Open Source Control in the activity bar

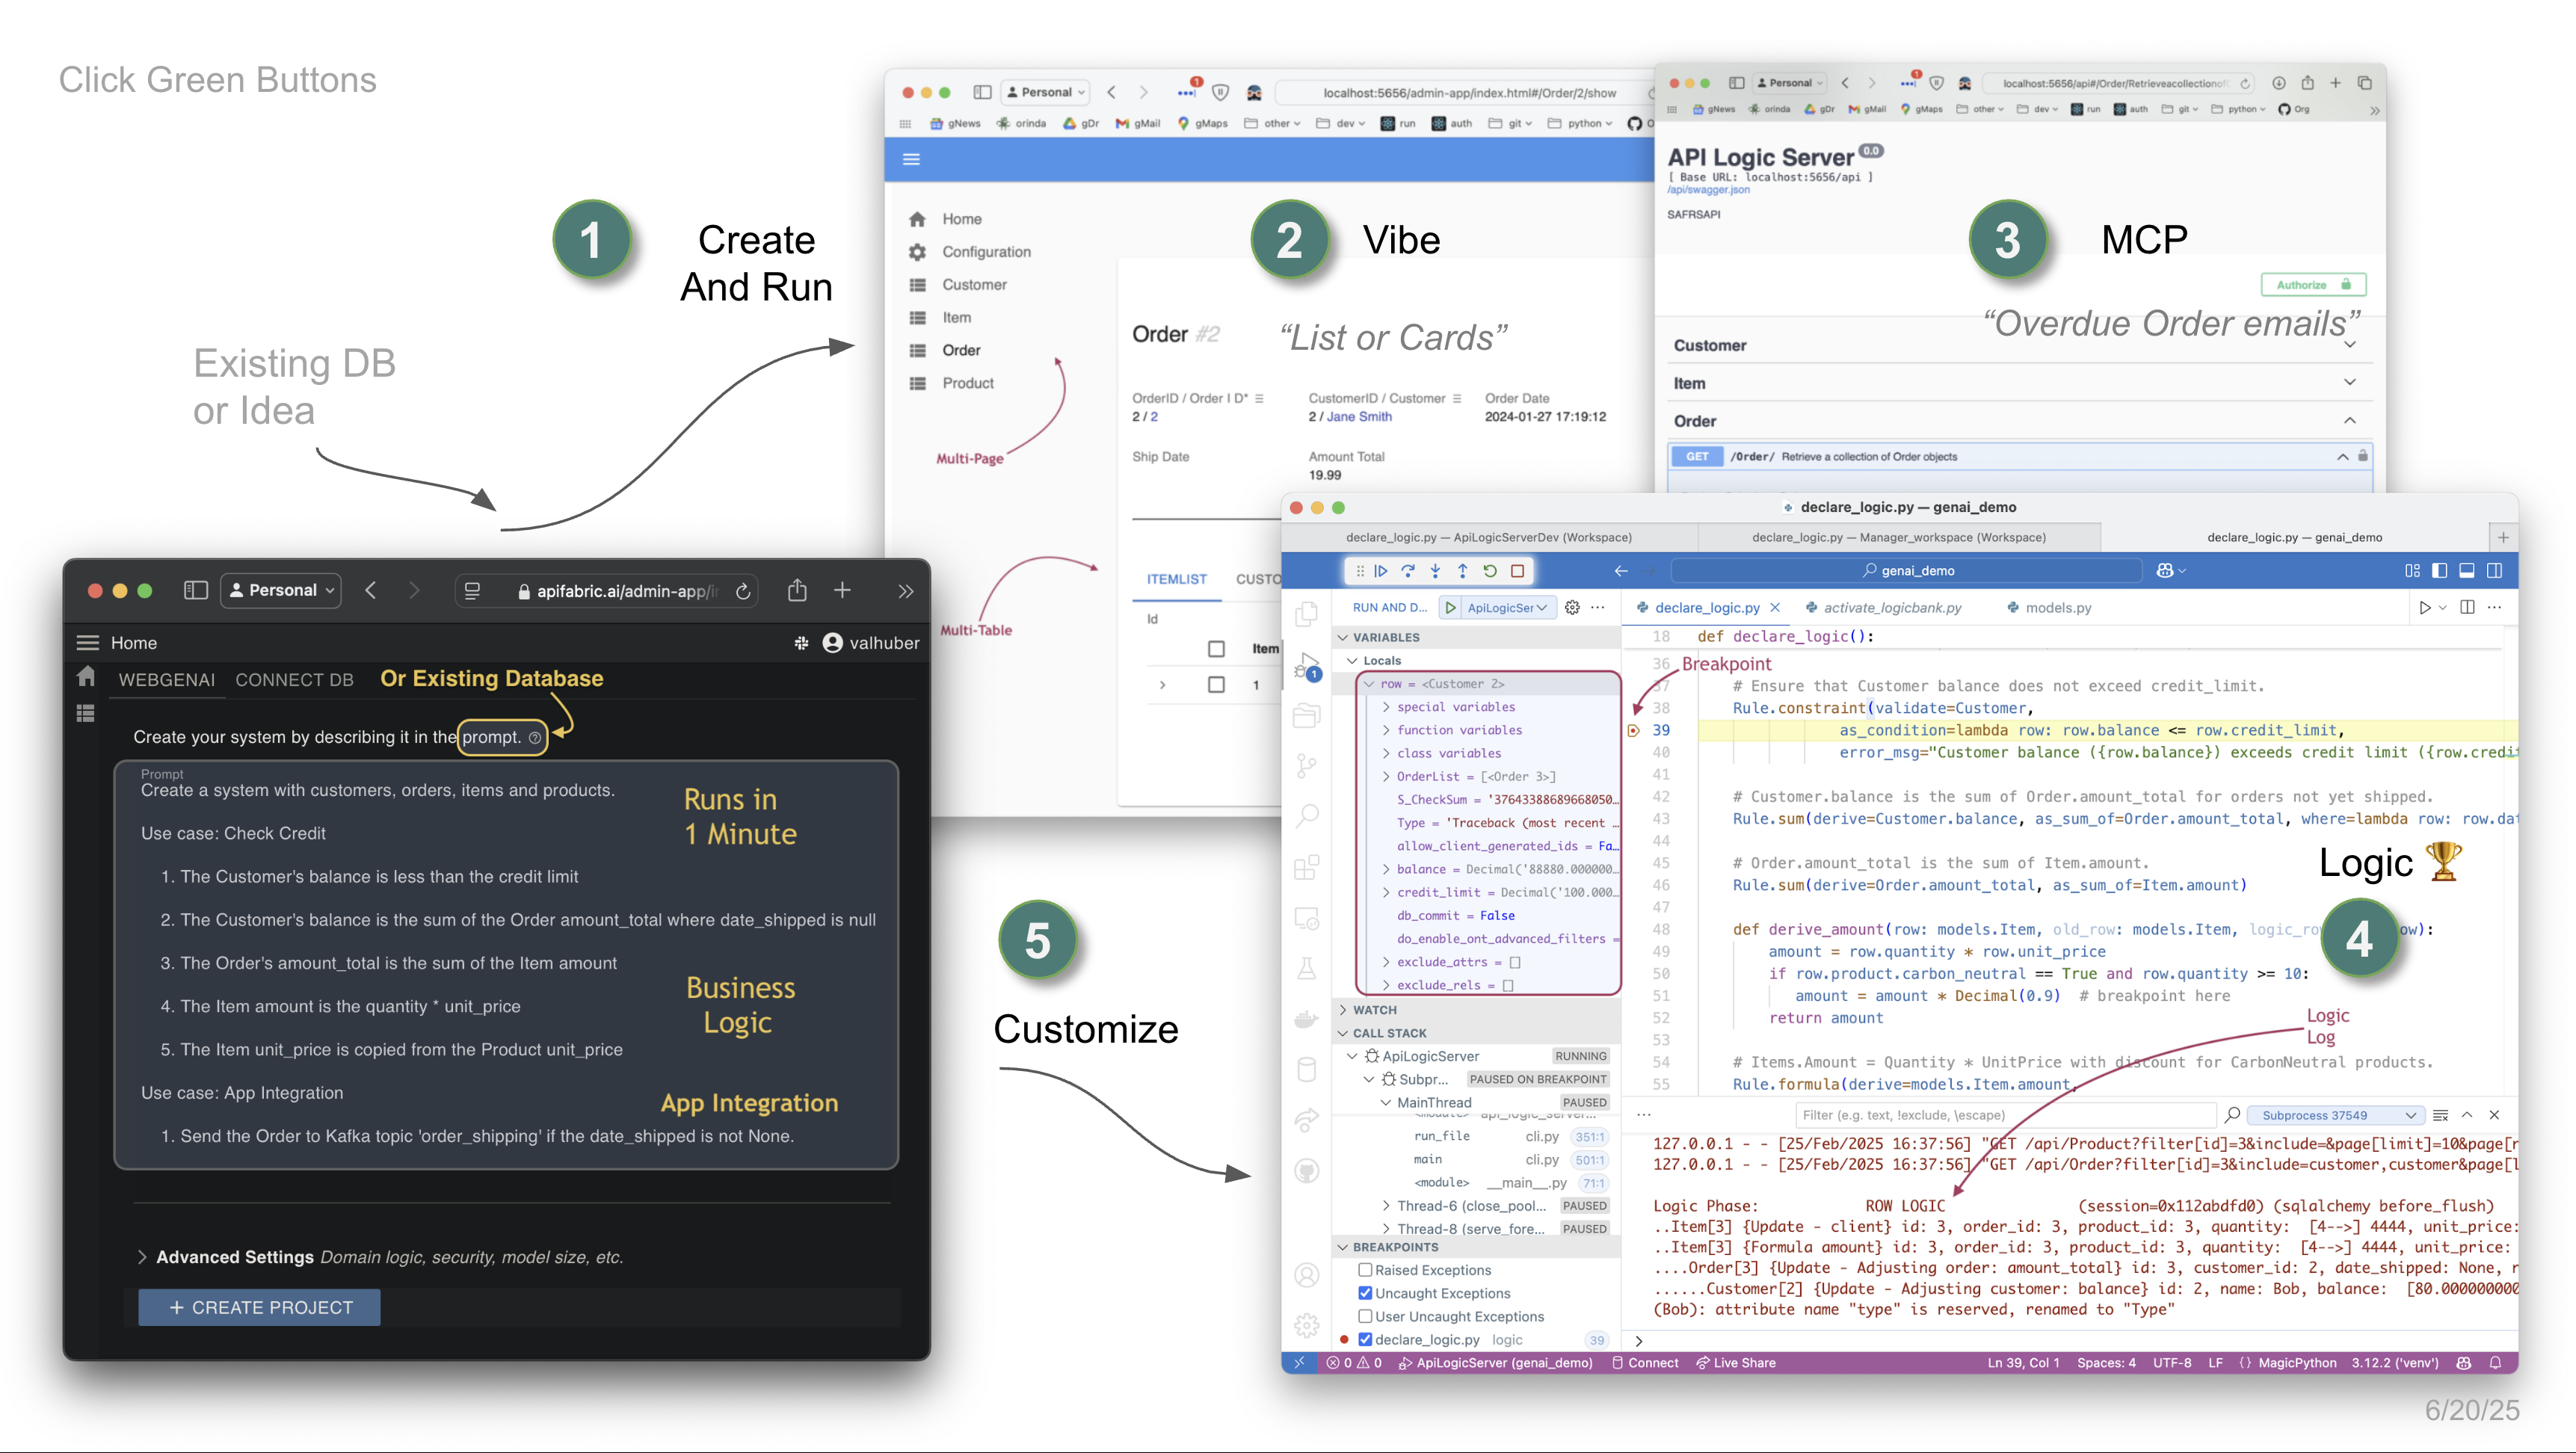(1307, 766)
